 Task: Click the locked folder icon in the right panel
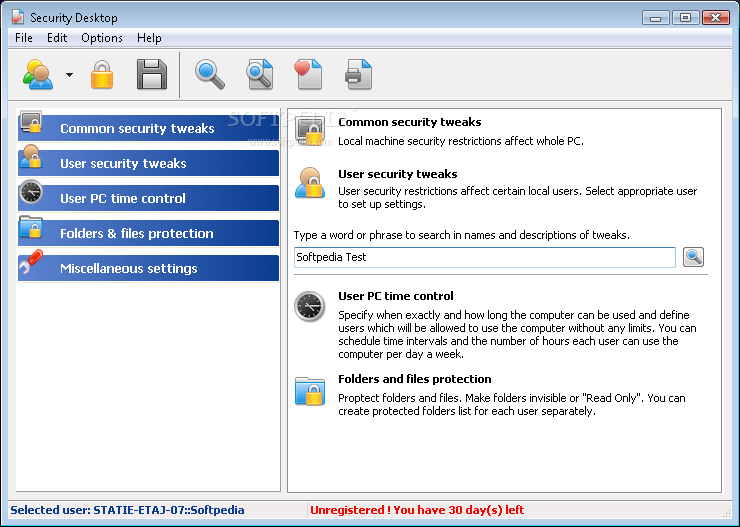pyautogui.click(x=310, y=391)
